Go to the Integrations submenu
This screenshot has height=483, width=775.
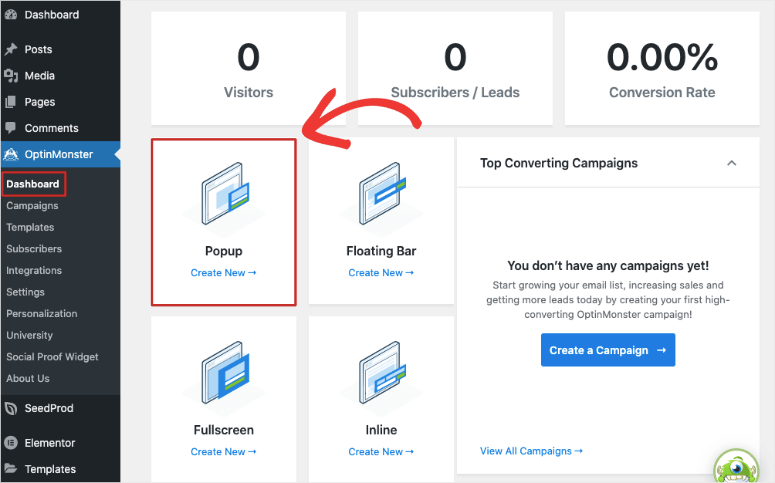(34, 270)
